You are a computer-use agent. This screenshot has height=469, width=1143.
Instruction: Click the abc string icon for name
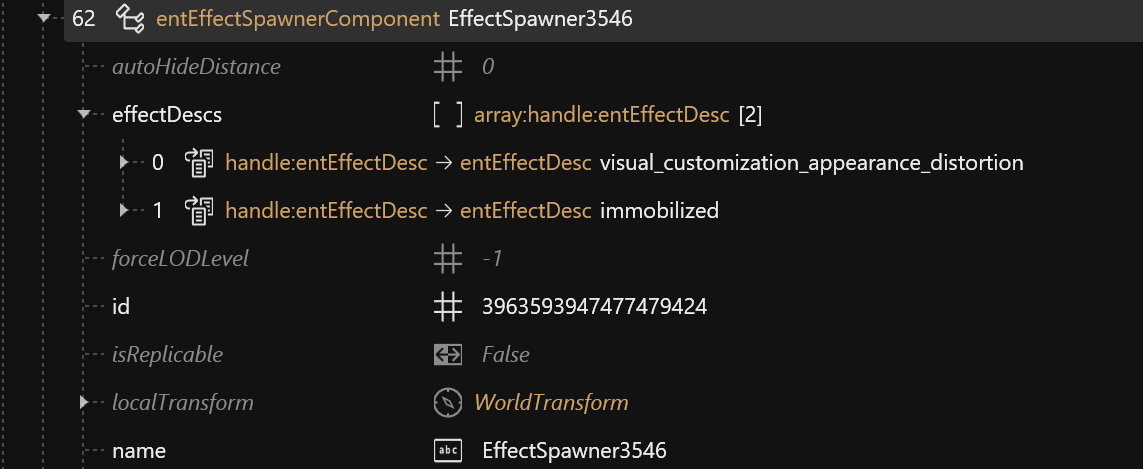tap(447, 451)
